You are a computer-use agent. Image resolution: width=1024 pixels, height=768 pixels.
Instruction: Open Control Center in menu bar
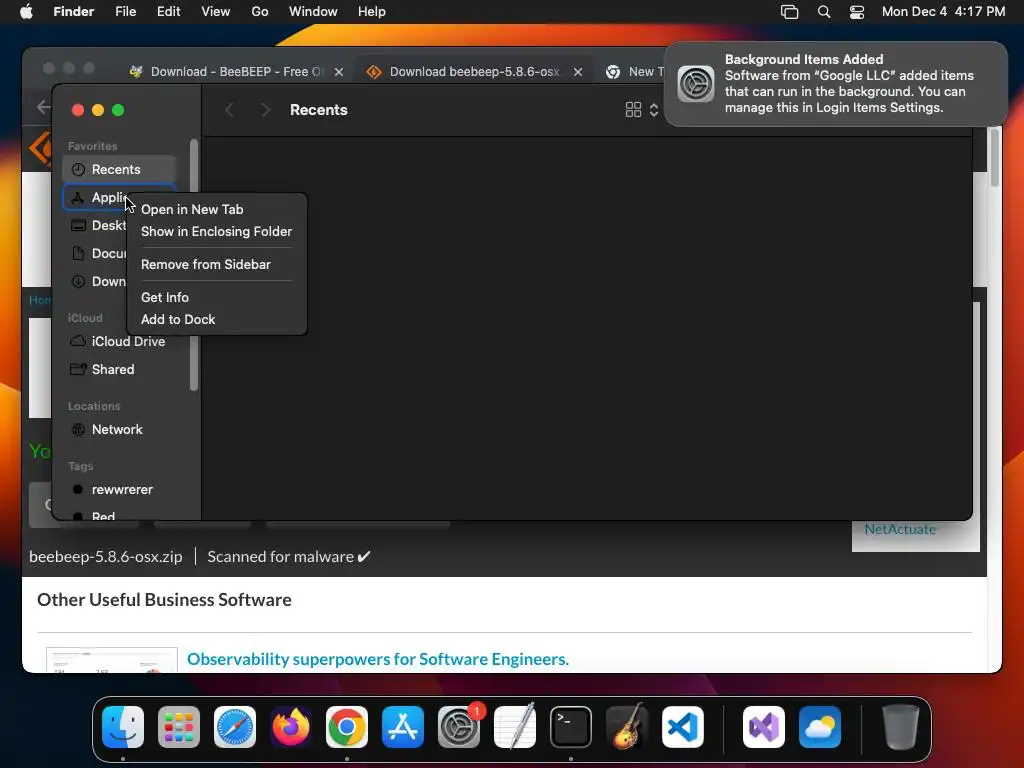coord(857,12)
